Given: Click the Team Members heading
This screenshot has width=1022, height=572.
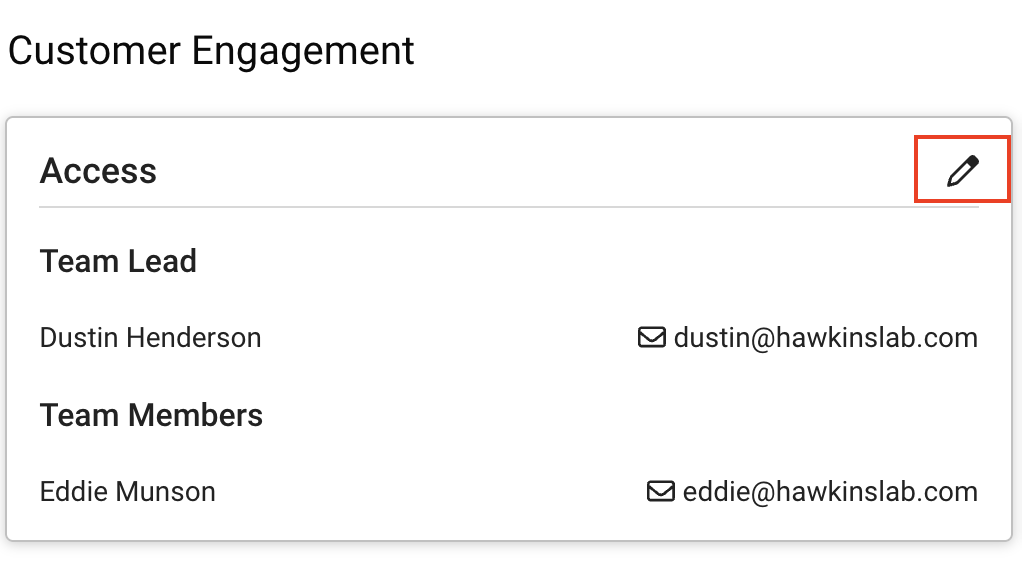Looking at the screenshot, I should (x=151, y=414).
